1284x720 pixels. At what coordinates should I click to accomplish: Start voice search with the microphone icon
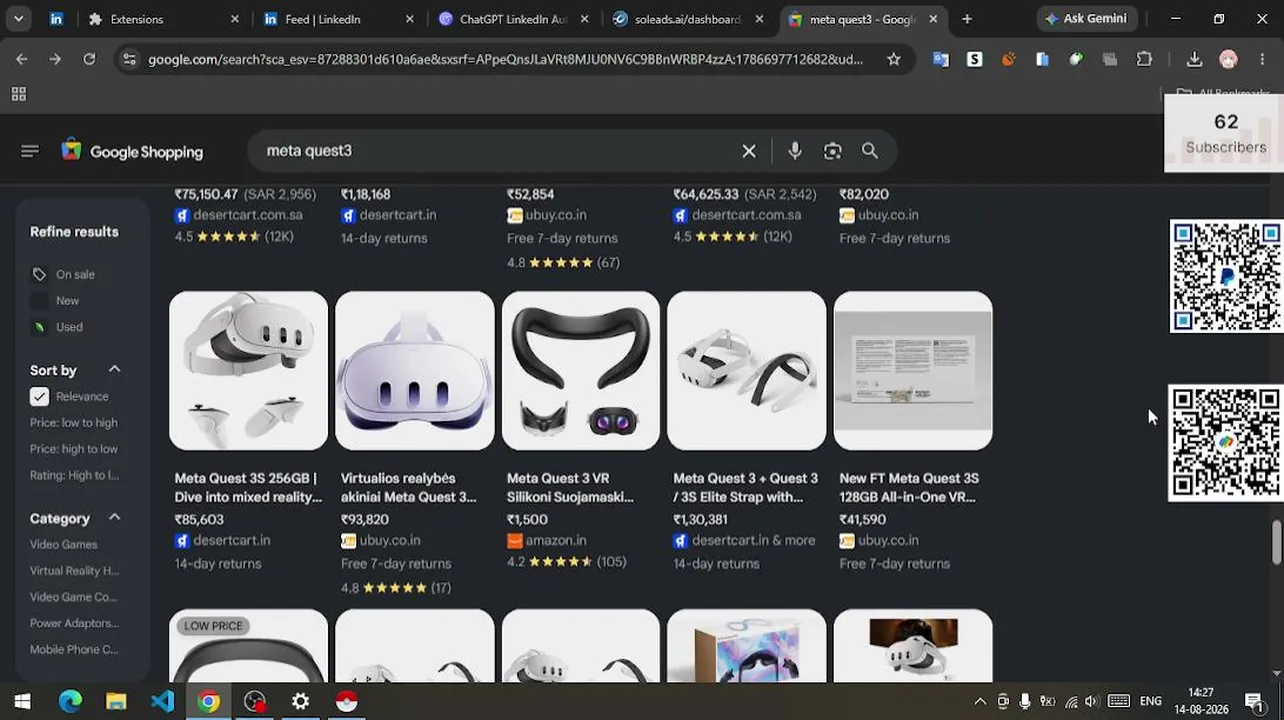(x=795, y=151)
